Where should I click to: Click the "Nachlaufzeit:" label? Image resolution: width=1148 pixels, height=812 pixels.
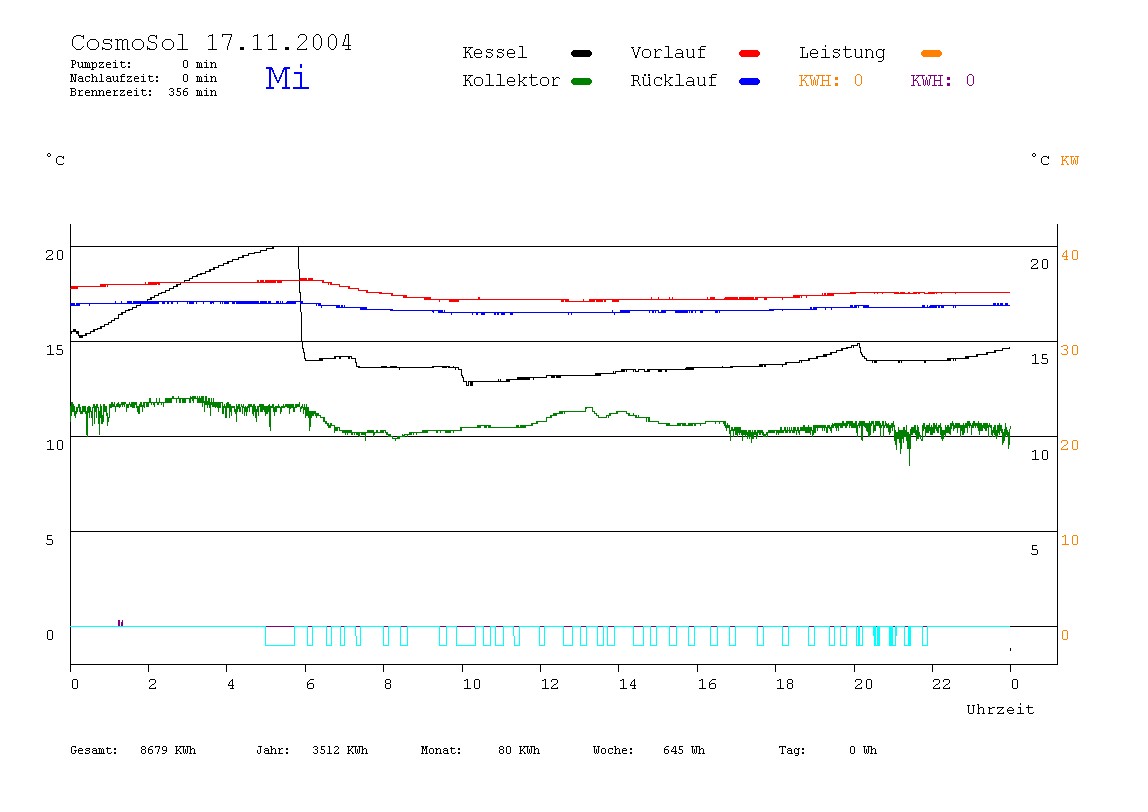pos(114,78)
